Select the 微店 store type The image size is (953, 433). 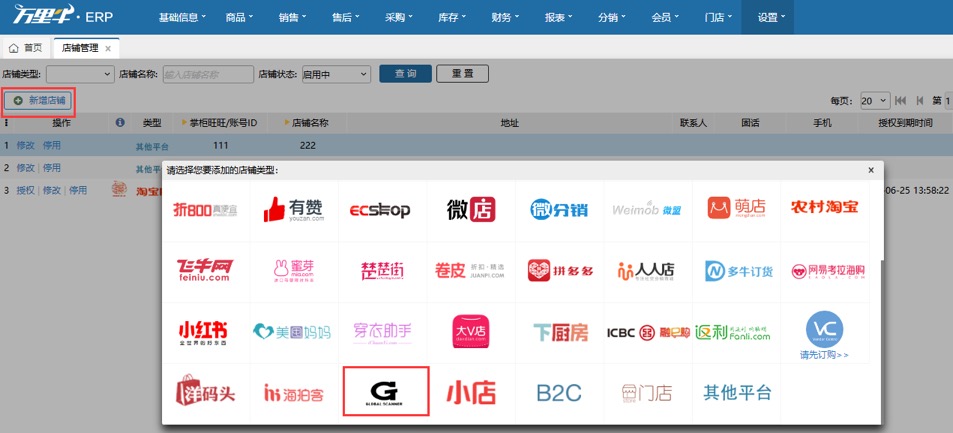tap(470, 210)
